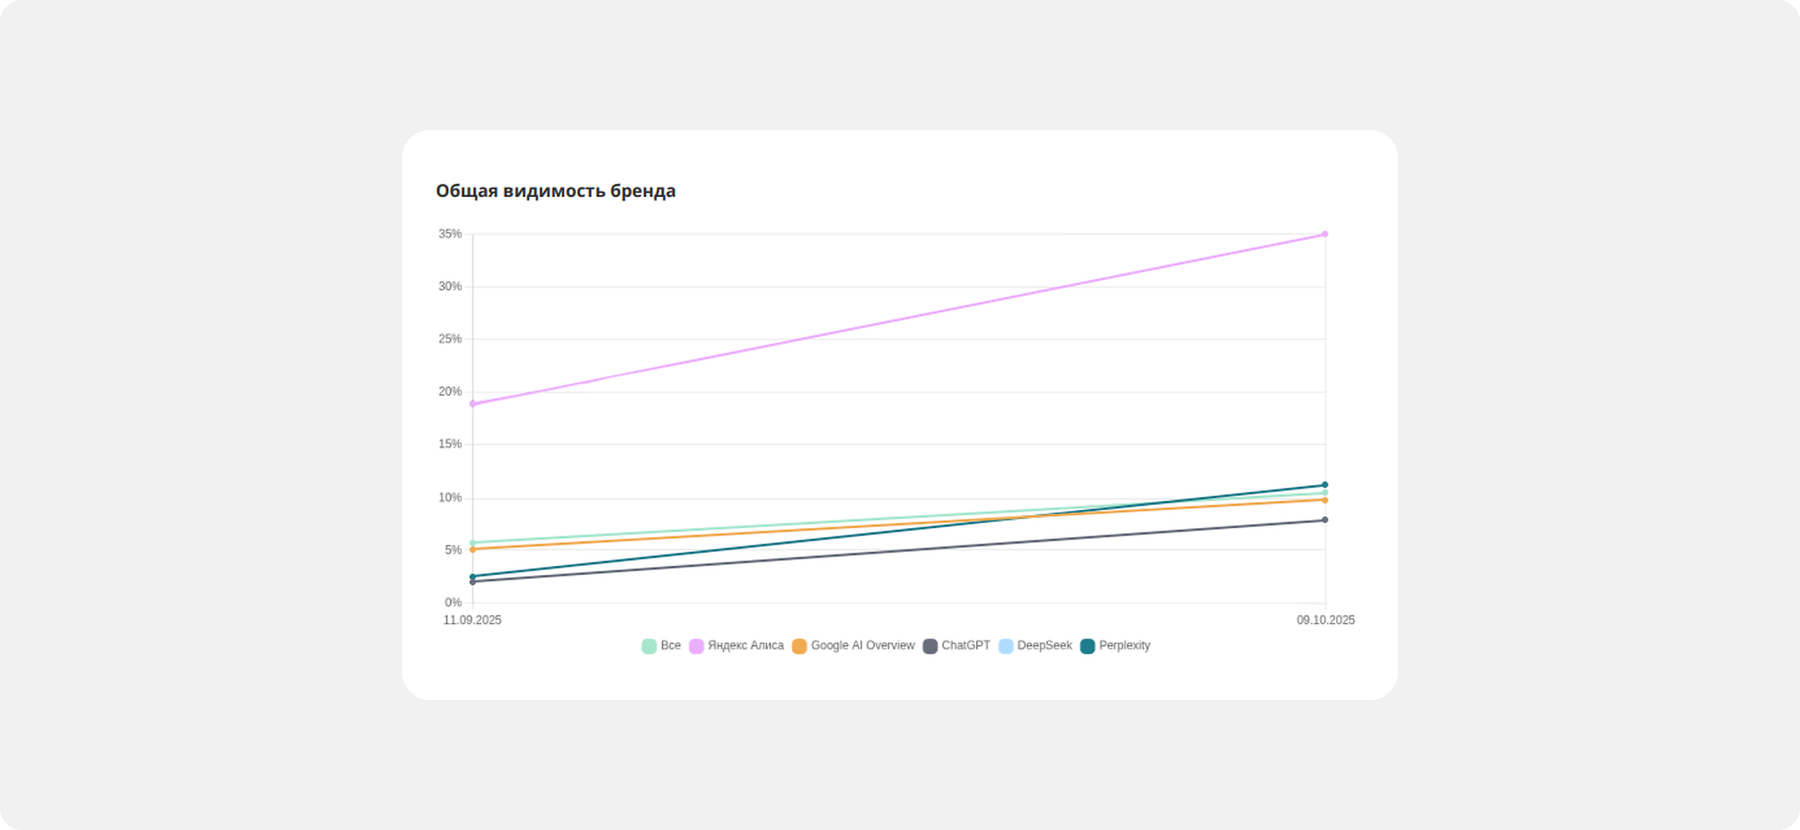Click the 20% y-axis tick label
The height and width of the screenshot is (830, 1800).
click(450, 392)
